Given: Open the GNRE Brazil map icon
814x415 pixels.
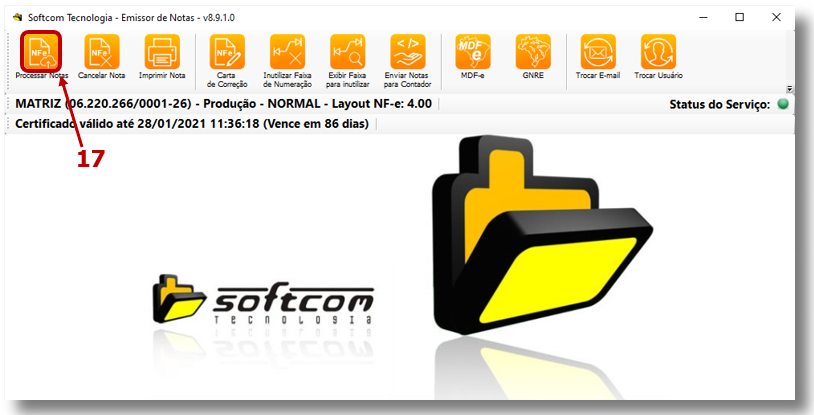Looking at the screenshot, I should [x=533, y=50].
